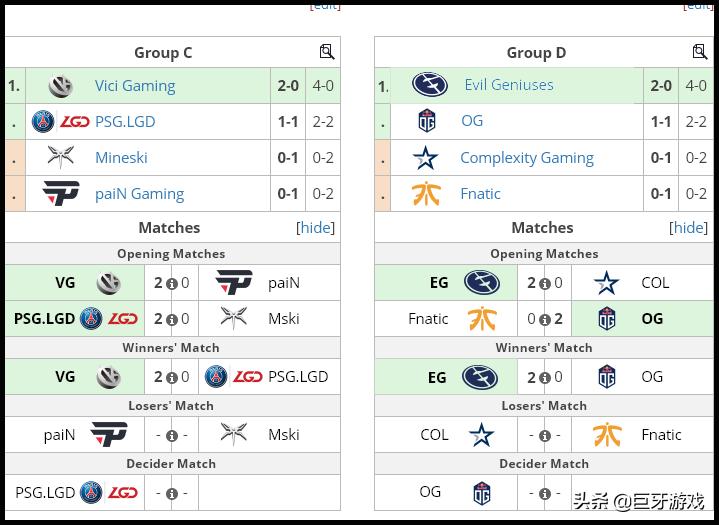The width and height of the screenshot is (719, 525).
Task: Hide the Group C matches section
Action: point(315,227)
